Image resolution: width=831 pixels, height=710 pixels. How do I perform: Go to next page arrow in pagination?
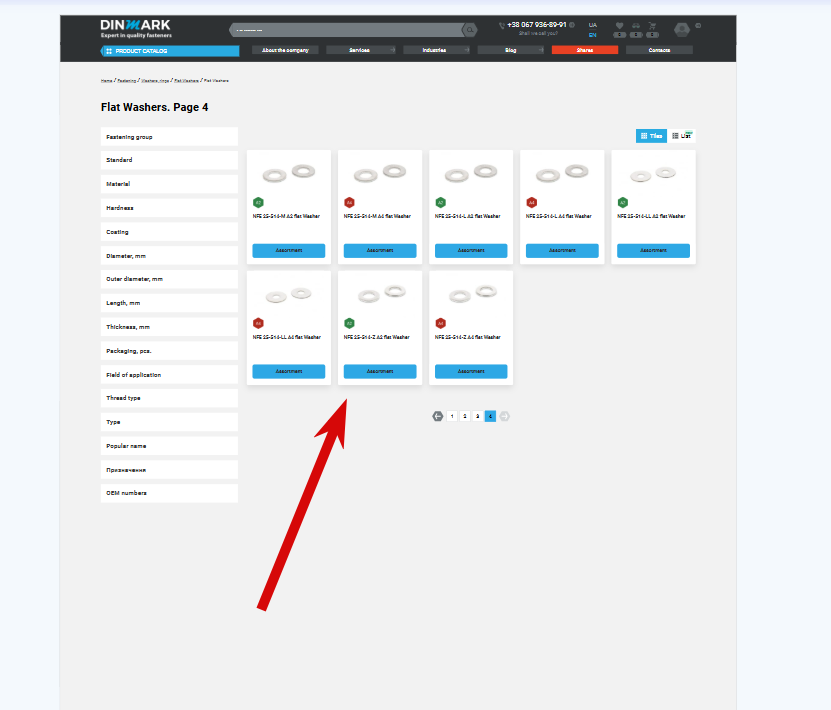pyautogui.click(x=505, y=416)
